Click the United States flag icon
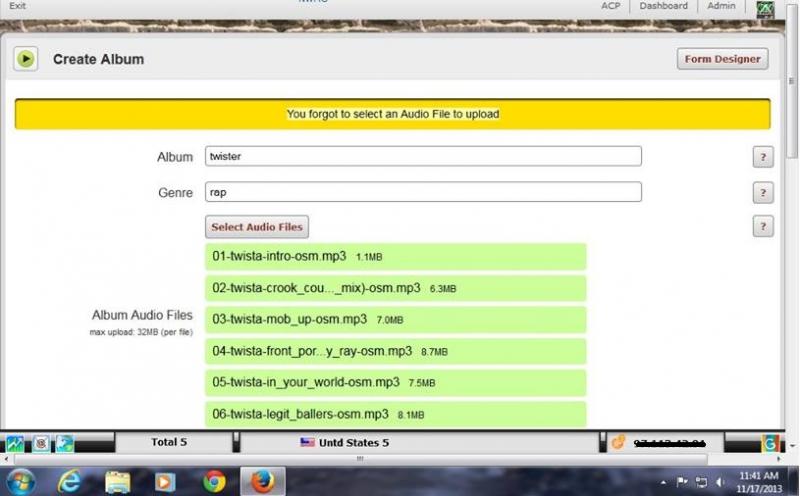Screen dimensions: 800x496 [x=307, y=442]
